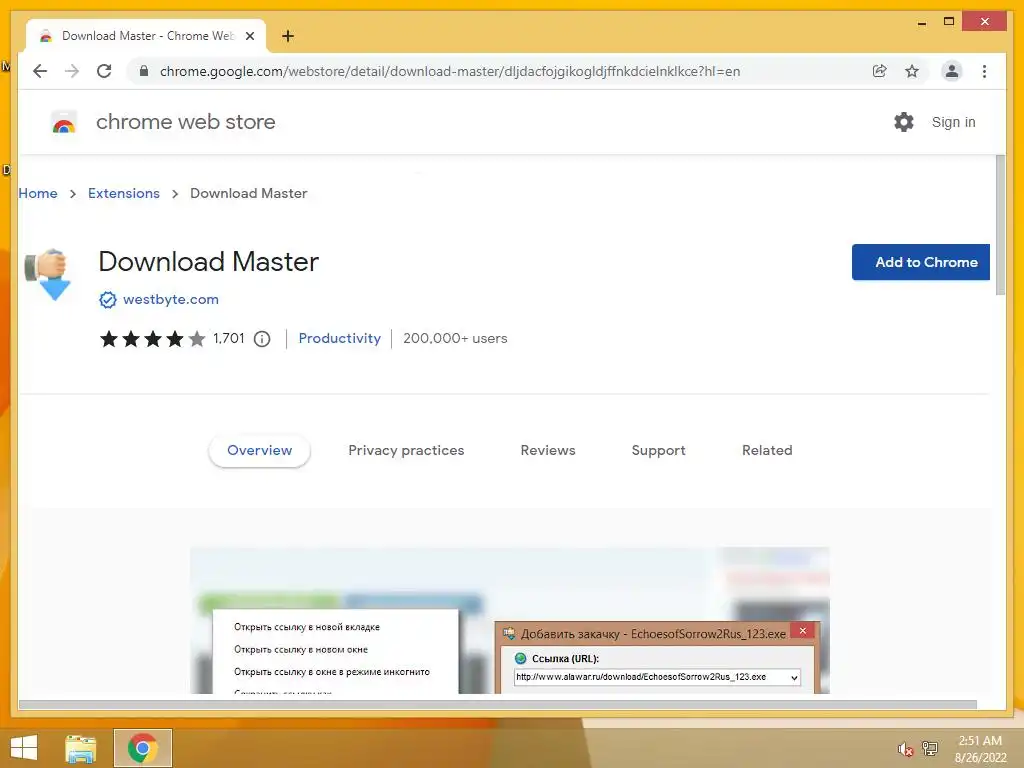Click the browser forward arrow
This screenshot has height=768, width=1024.
(x=72, y=71)
